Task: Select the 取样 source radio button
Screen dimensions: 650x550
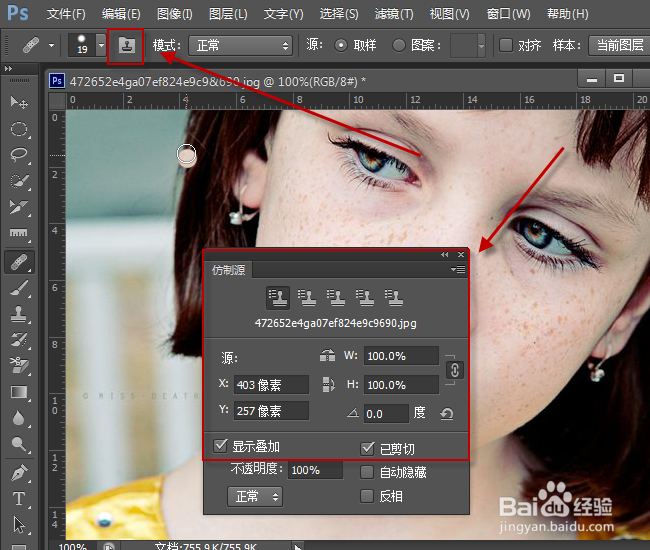Action: (x=341, y=45)
